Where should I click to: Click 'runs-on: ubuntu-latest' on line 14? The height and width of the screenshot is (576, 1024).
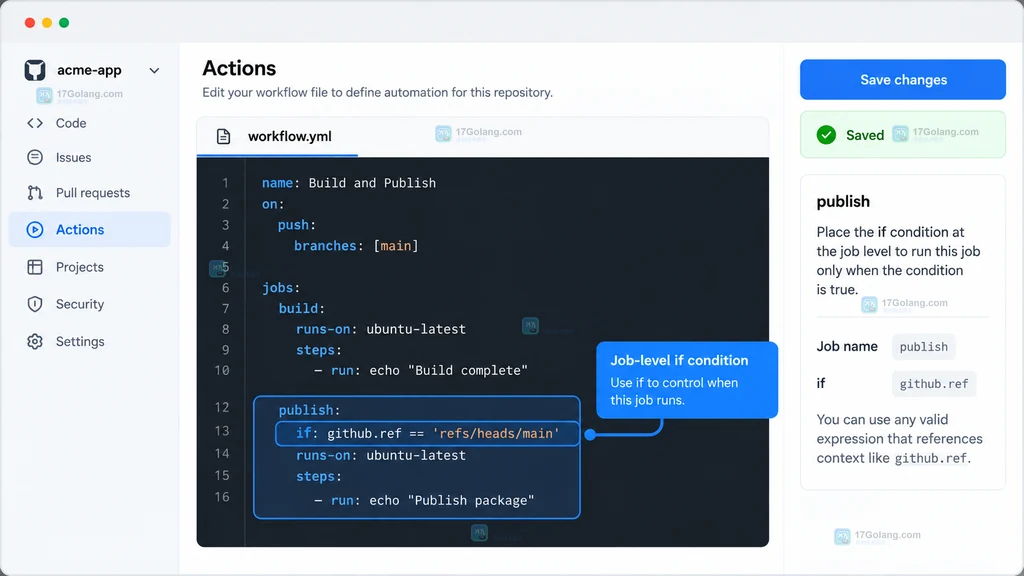(381, 455)
